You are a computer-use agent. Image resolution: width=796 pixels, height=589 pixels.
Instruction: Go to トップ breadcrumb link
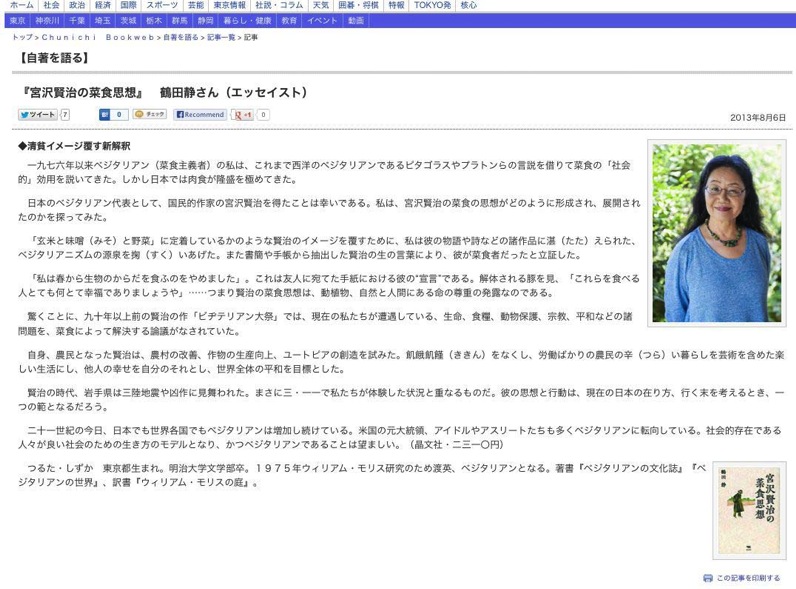22,37
